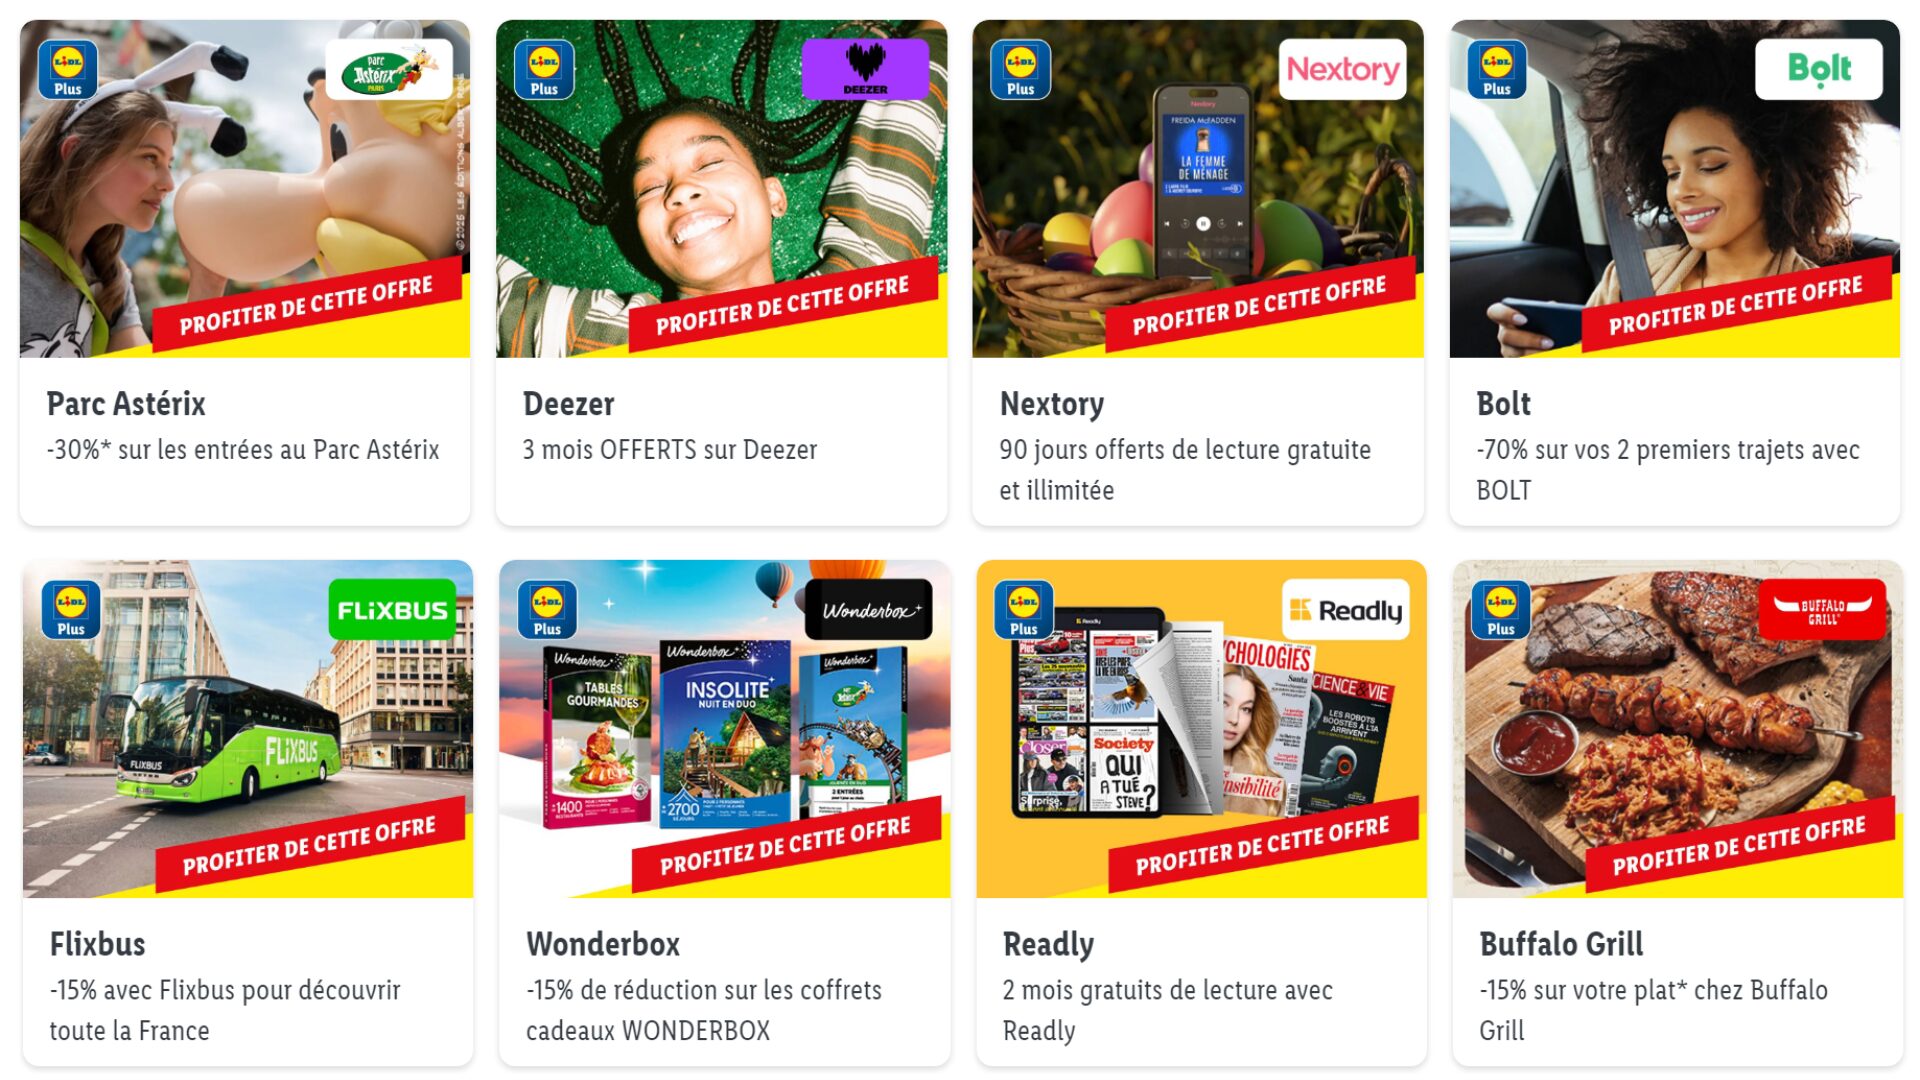Click the red Buffalo Grill logo badge
Image resolution: width=1920 pixels, height=1080 pixels.
click(x=1822, y=609)
